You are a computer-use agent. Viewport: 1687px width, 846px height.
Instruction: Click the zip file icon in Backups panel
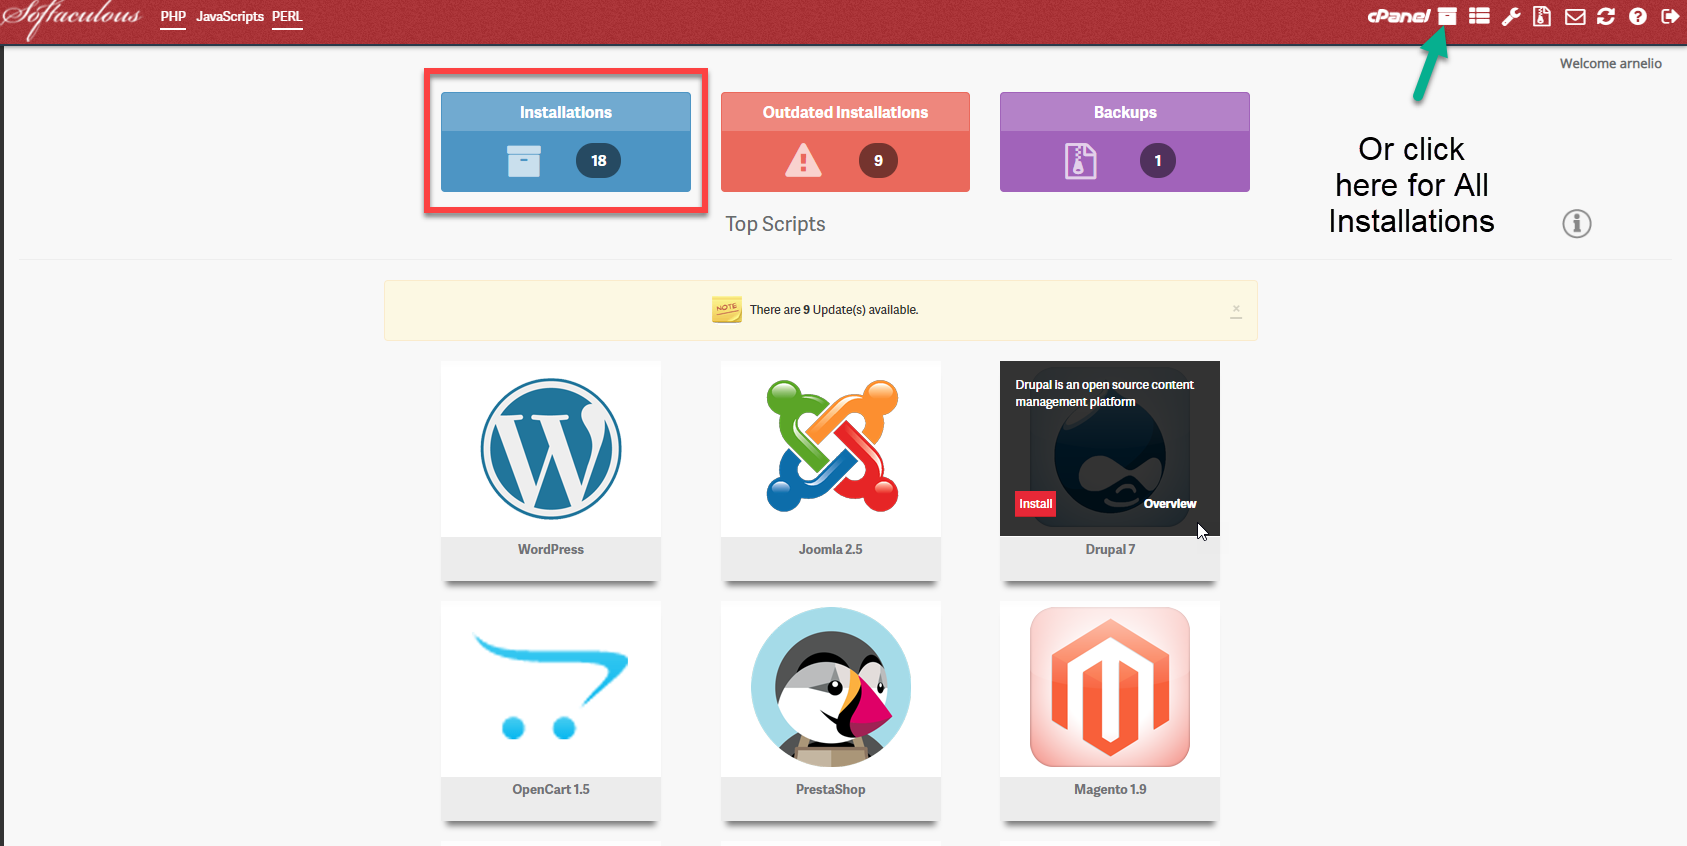point(1080,161)
